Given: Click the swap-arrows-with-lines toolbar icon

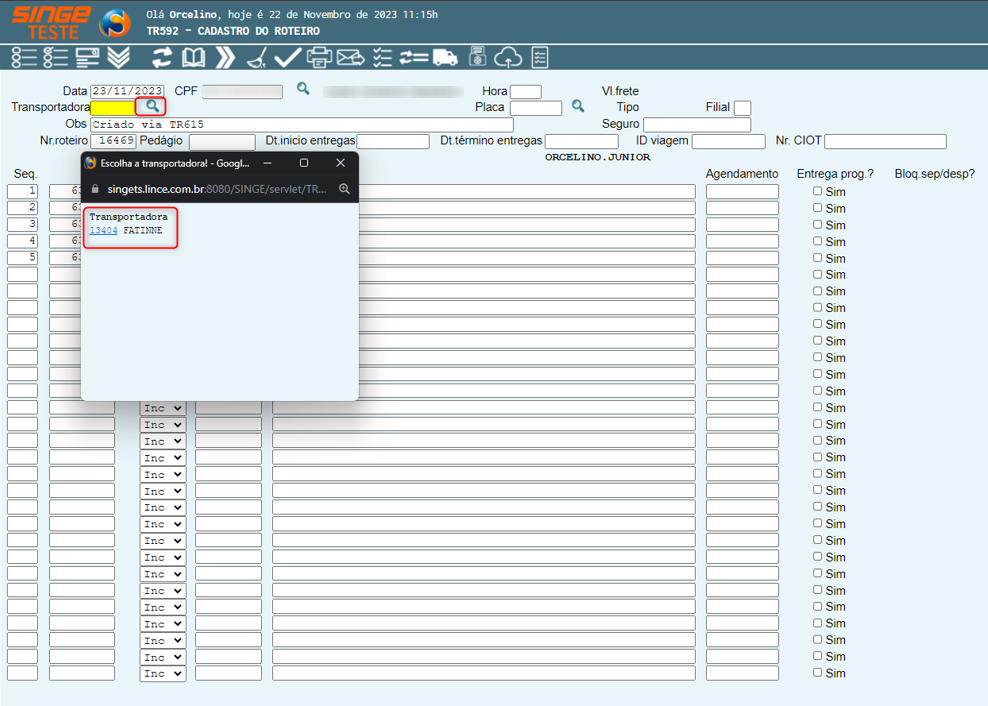Looking at the screenshot, I should click(414, 57).
